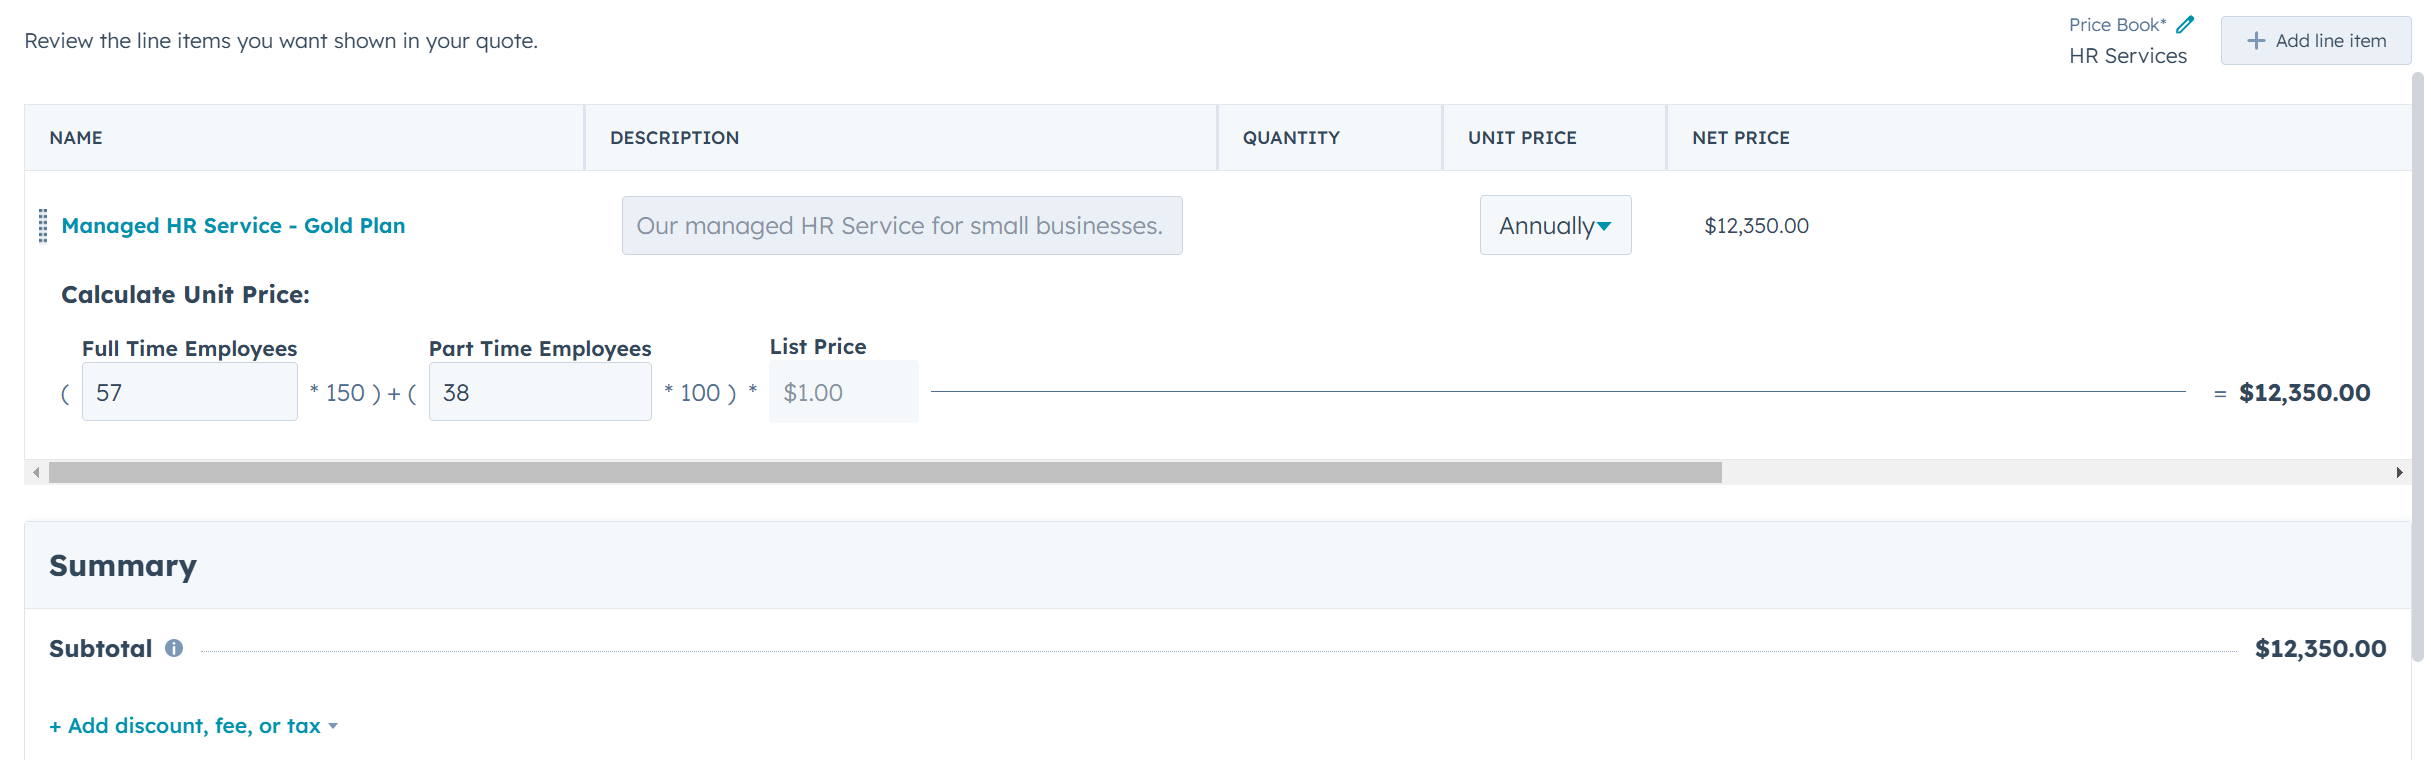
Task: Select the QUANTITY column header
Action: pos(1290,137)
